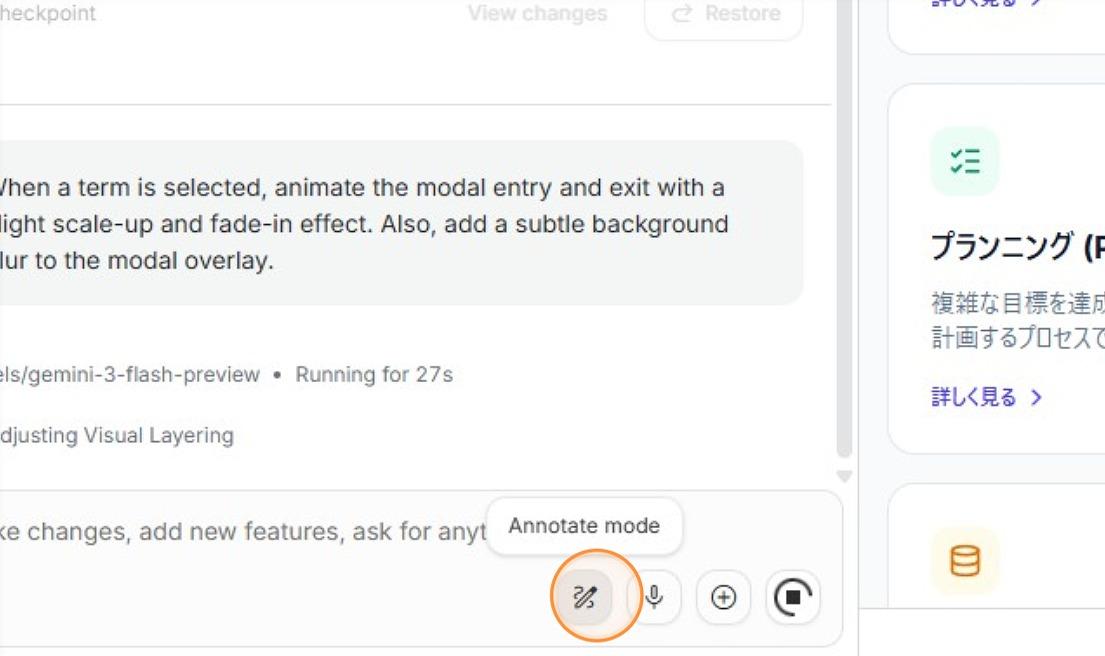1105x656 pixels.
Task: Click the modal animation request message bubble
Action: [x=400, y=224]
